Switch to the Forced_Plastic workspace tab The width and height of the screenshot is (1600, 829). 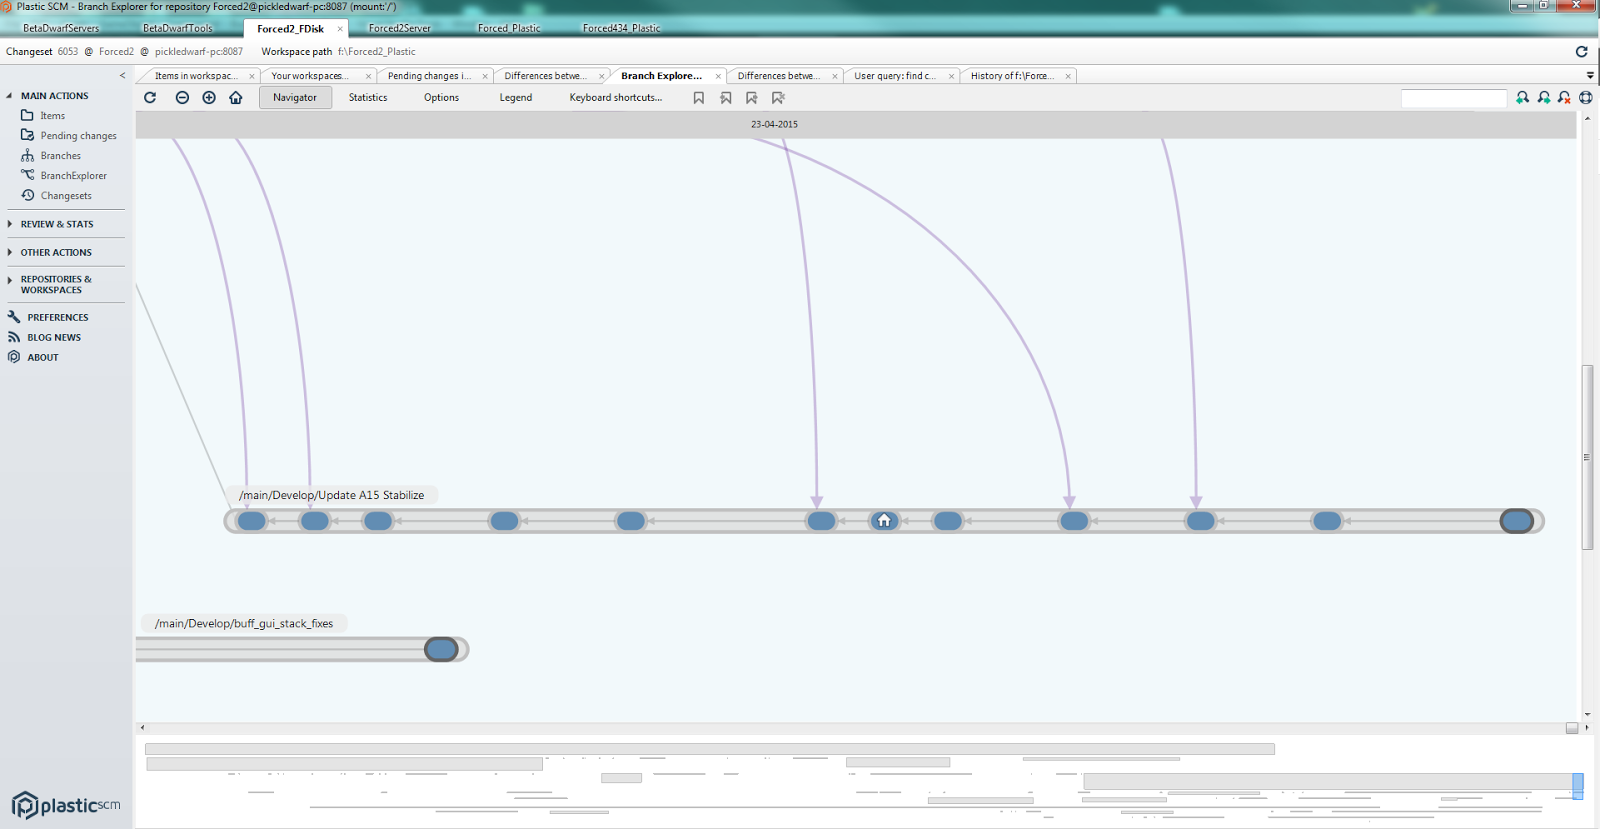509,28
